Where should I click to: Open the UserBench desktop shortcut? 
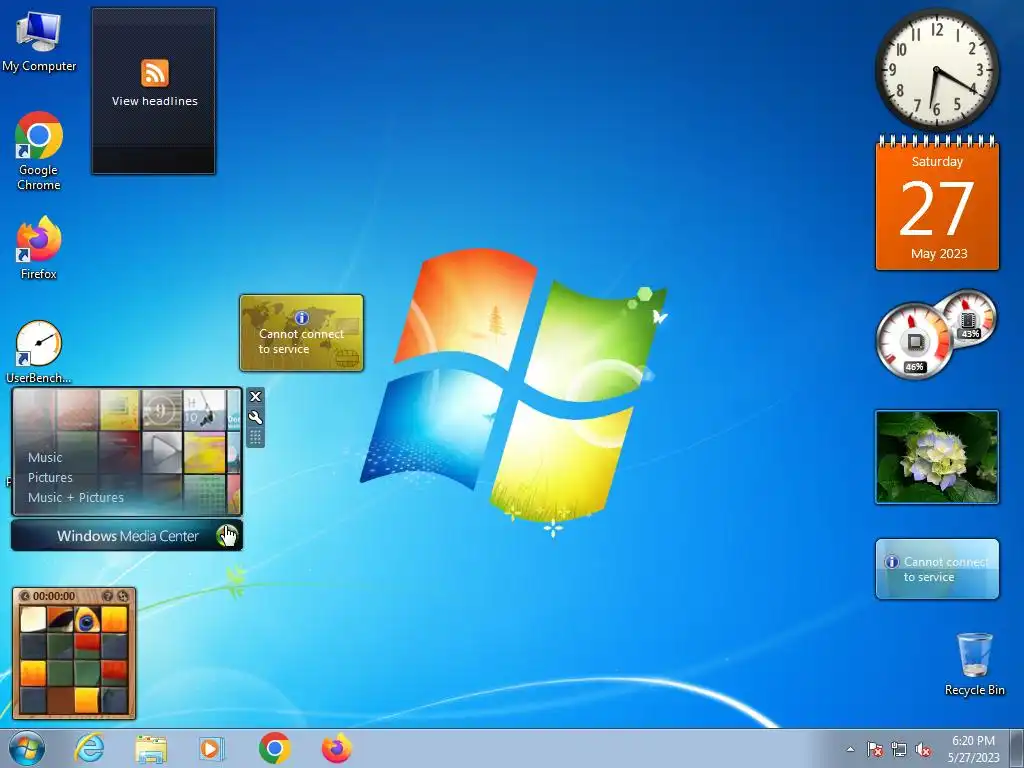(x=39, y=352)
